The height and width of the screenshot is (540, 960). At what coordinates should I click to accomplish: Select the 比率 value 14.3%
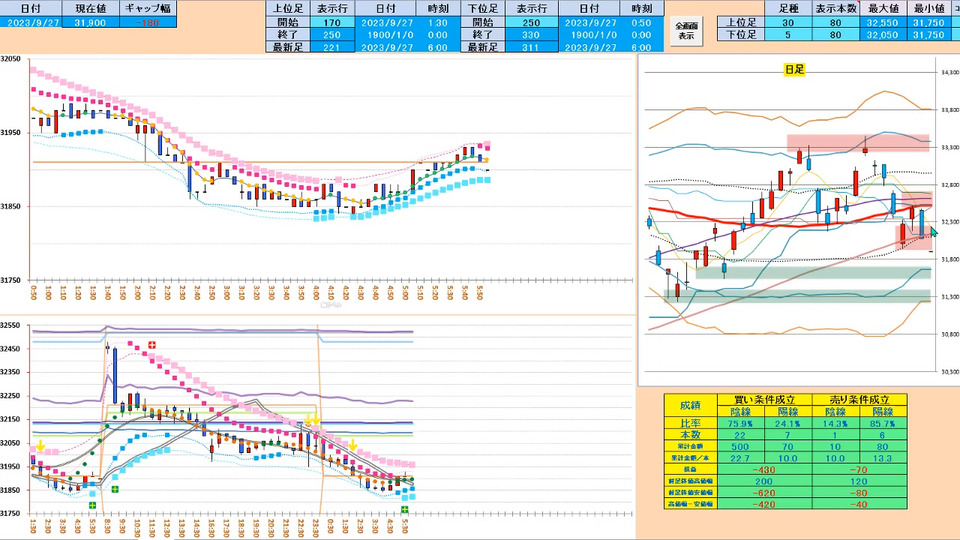pos(835,423)
